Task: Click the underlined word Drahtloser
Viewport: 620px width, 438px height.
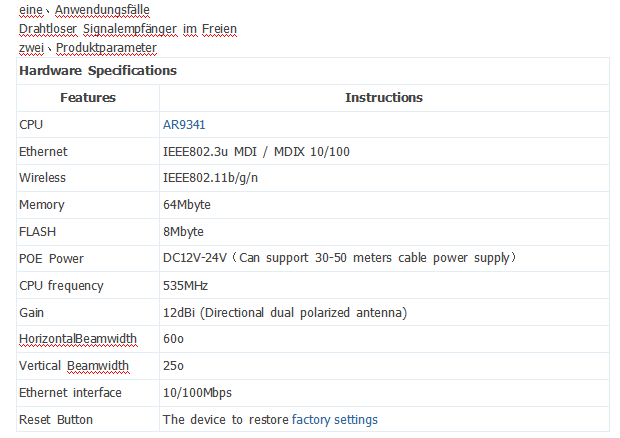Action: (x=49, y=29)
